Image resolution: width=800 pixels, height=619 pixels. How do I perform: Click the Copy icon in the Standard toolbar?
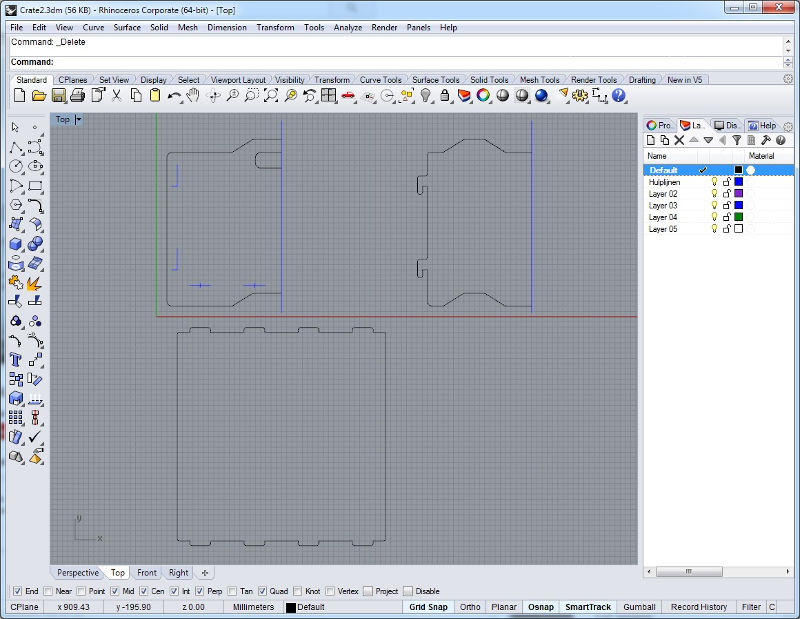click(136, 95)
